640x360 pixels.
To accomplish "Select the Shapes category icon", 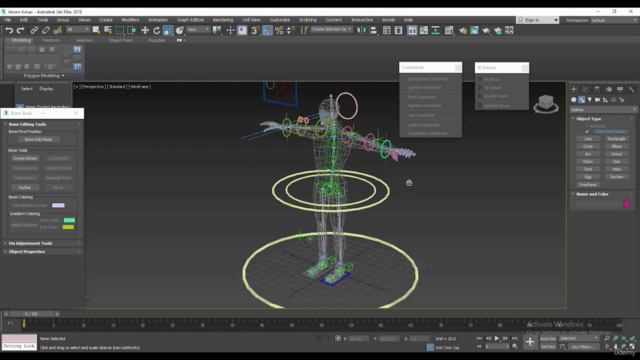I will [x=582, y=100].
